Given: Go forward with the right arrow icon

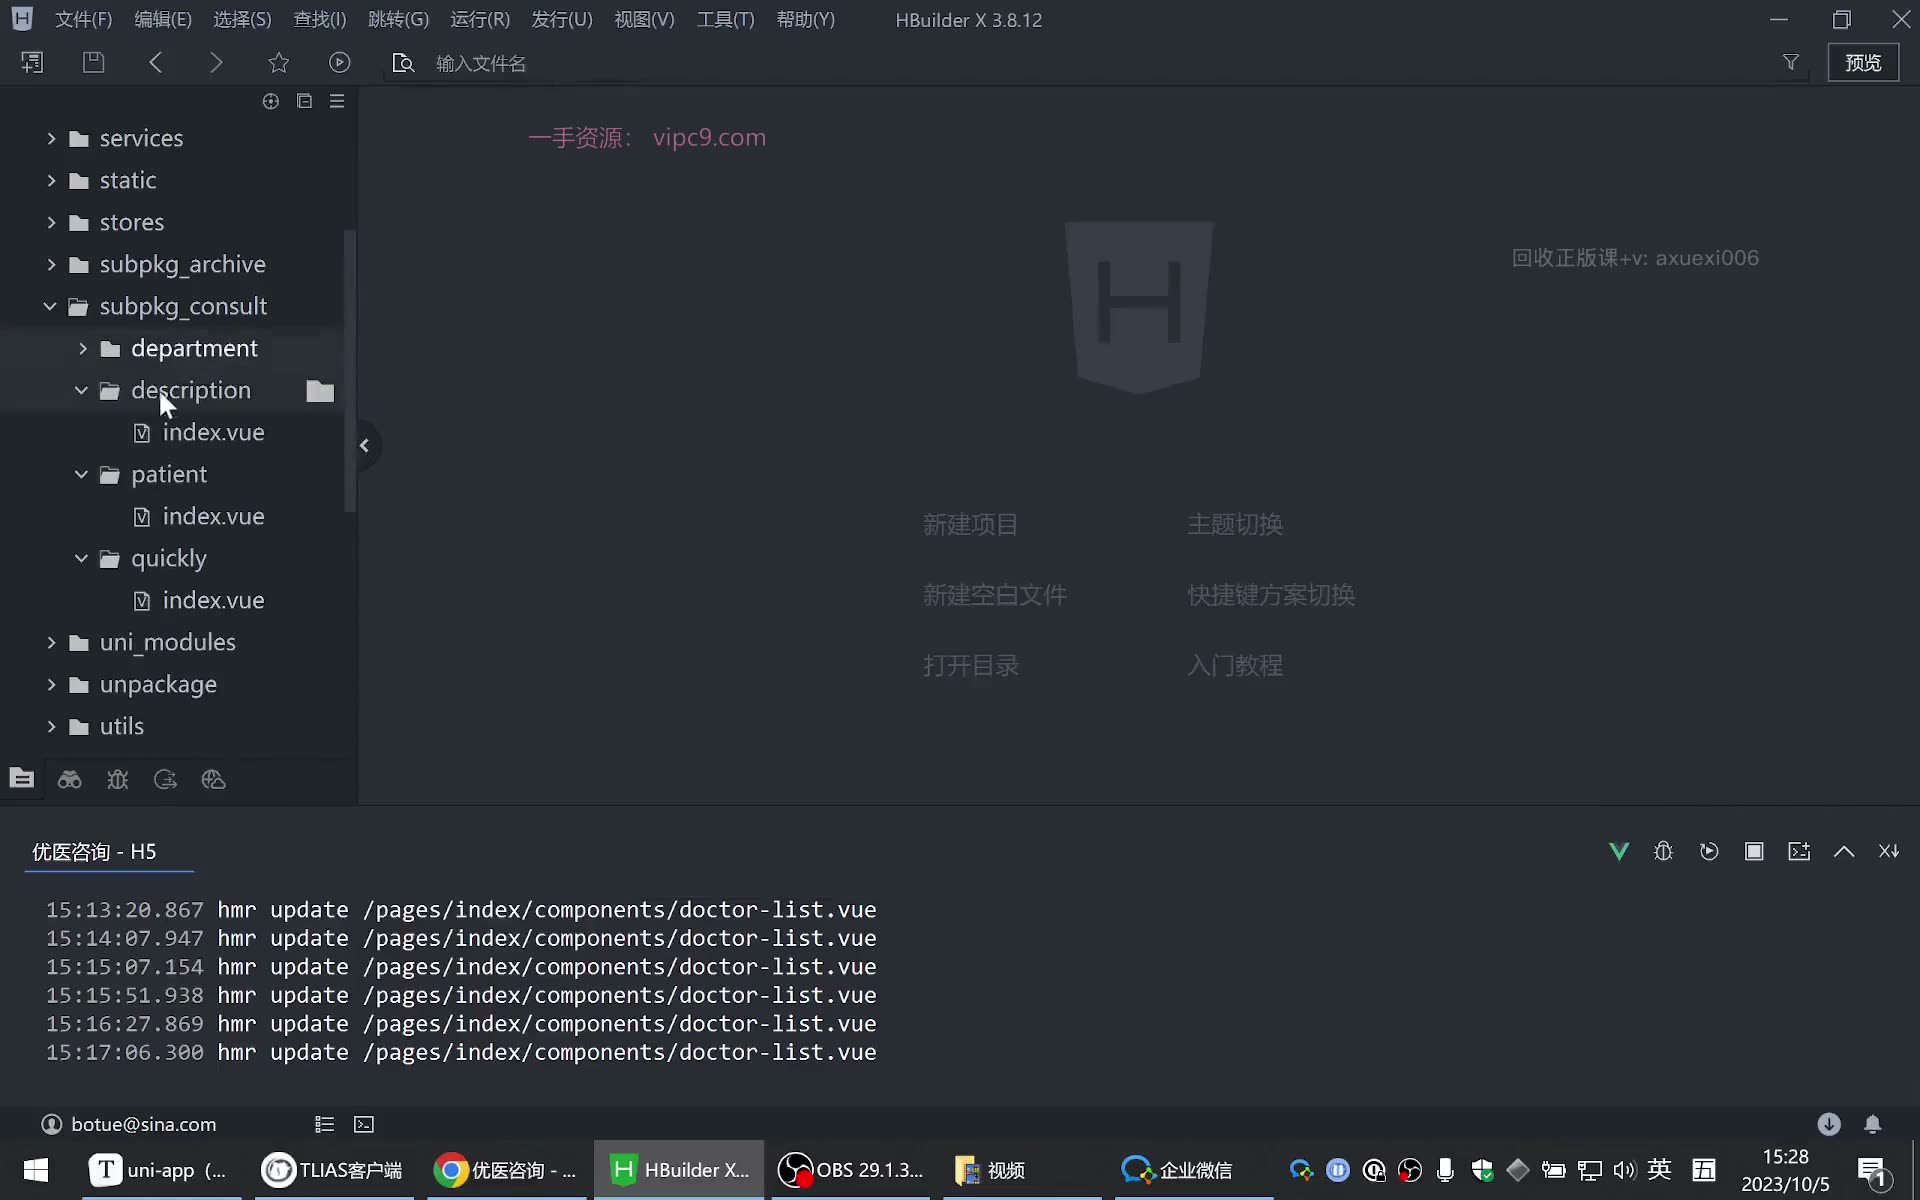Looking at the screenshot, I should (216, 62).
